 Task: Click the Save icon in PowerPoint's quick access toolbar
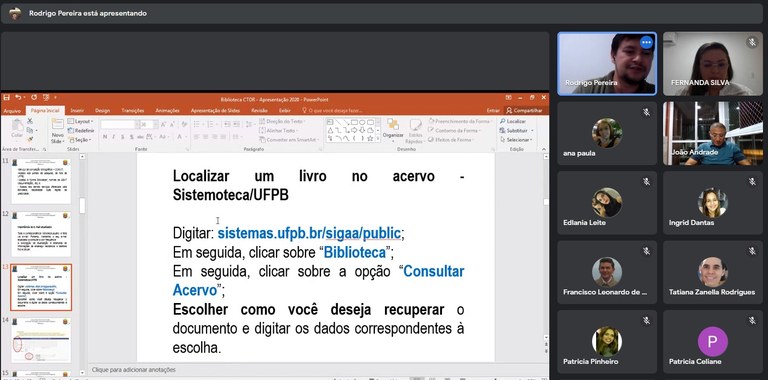point(6,97)
